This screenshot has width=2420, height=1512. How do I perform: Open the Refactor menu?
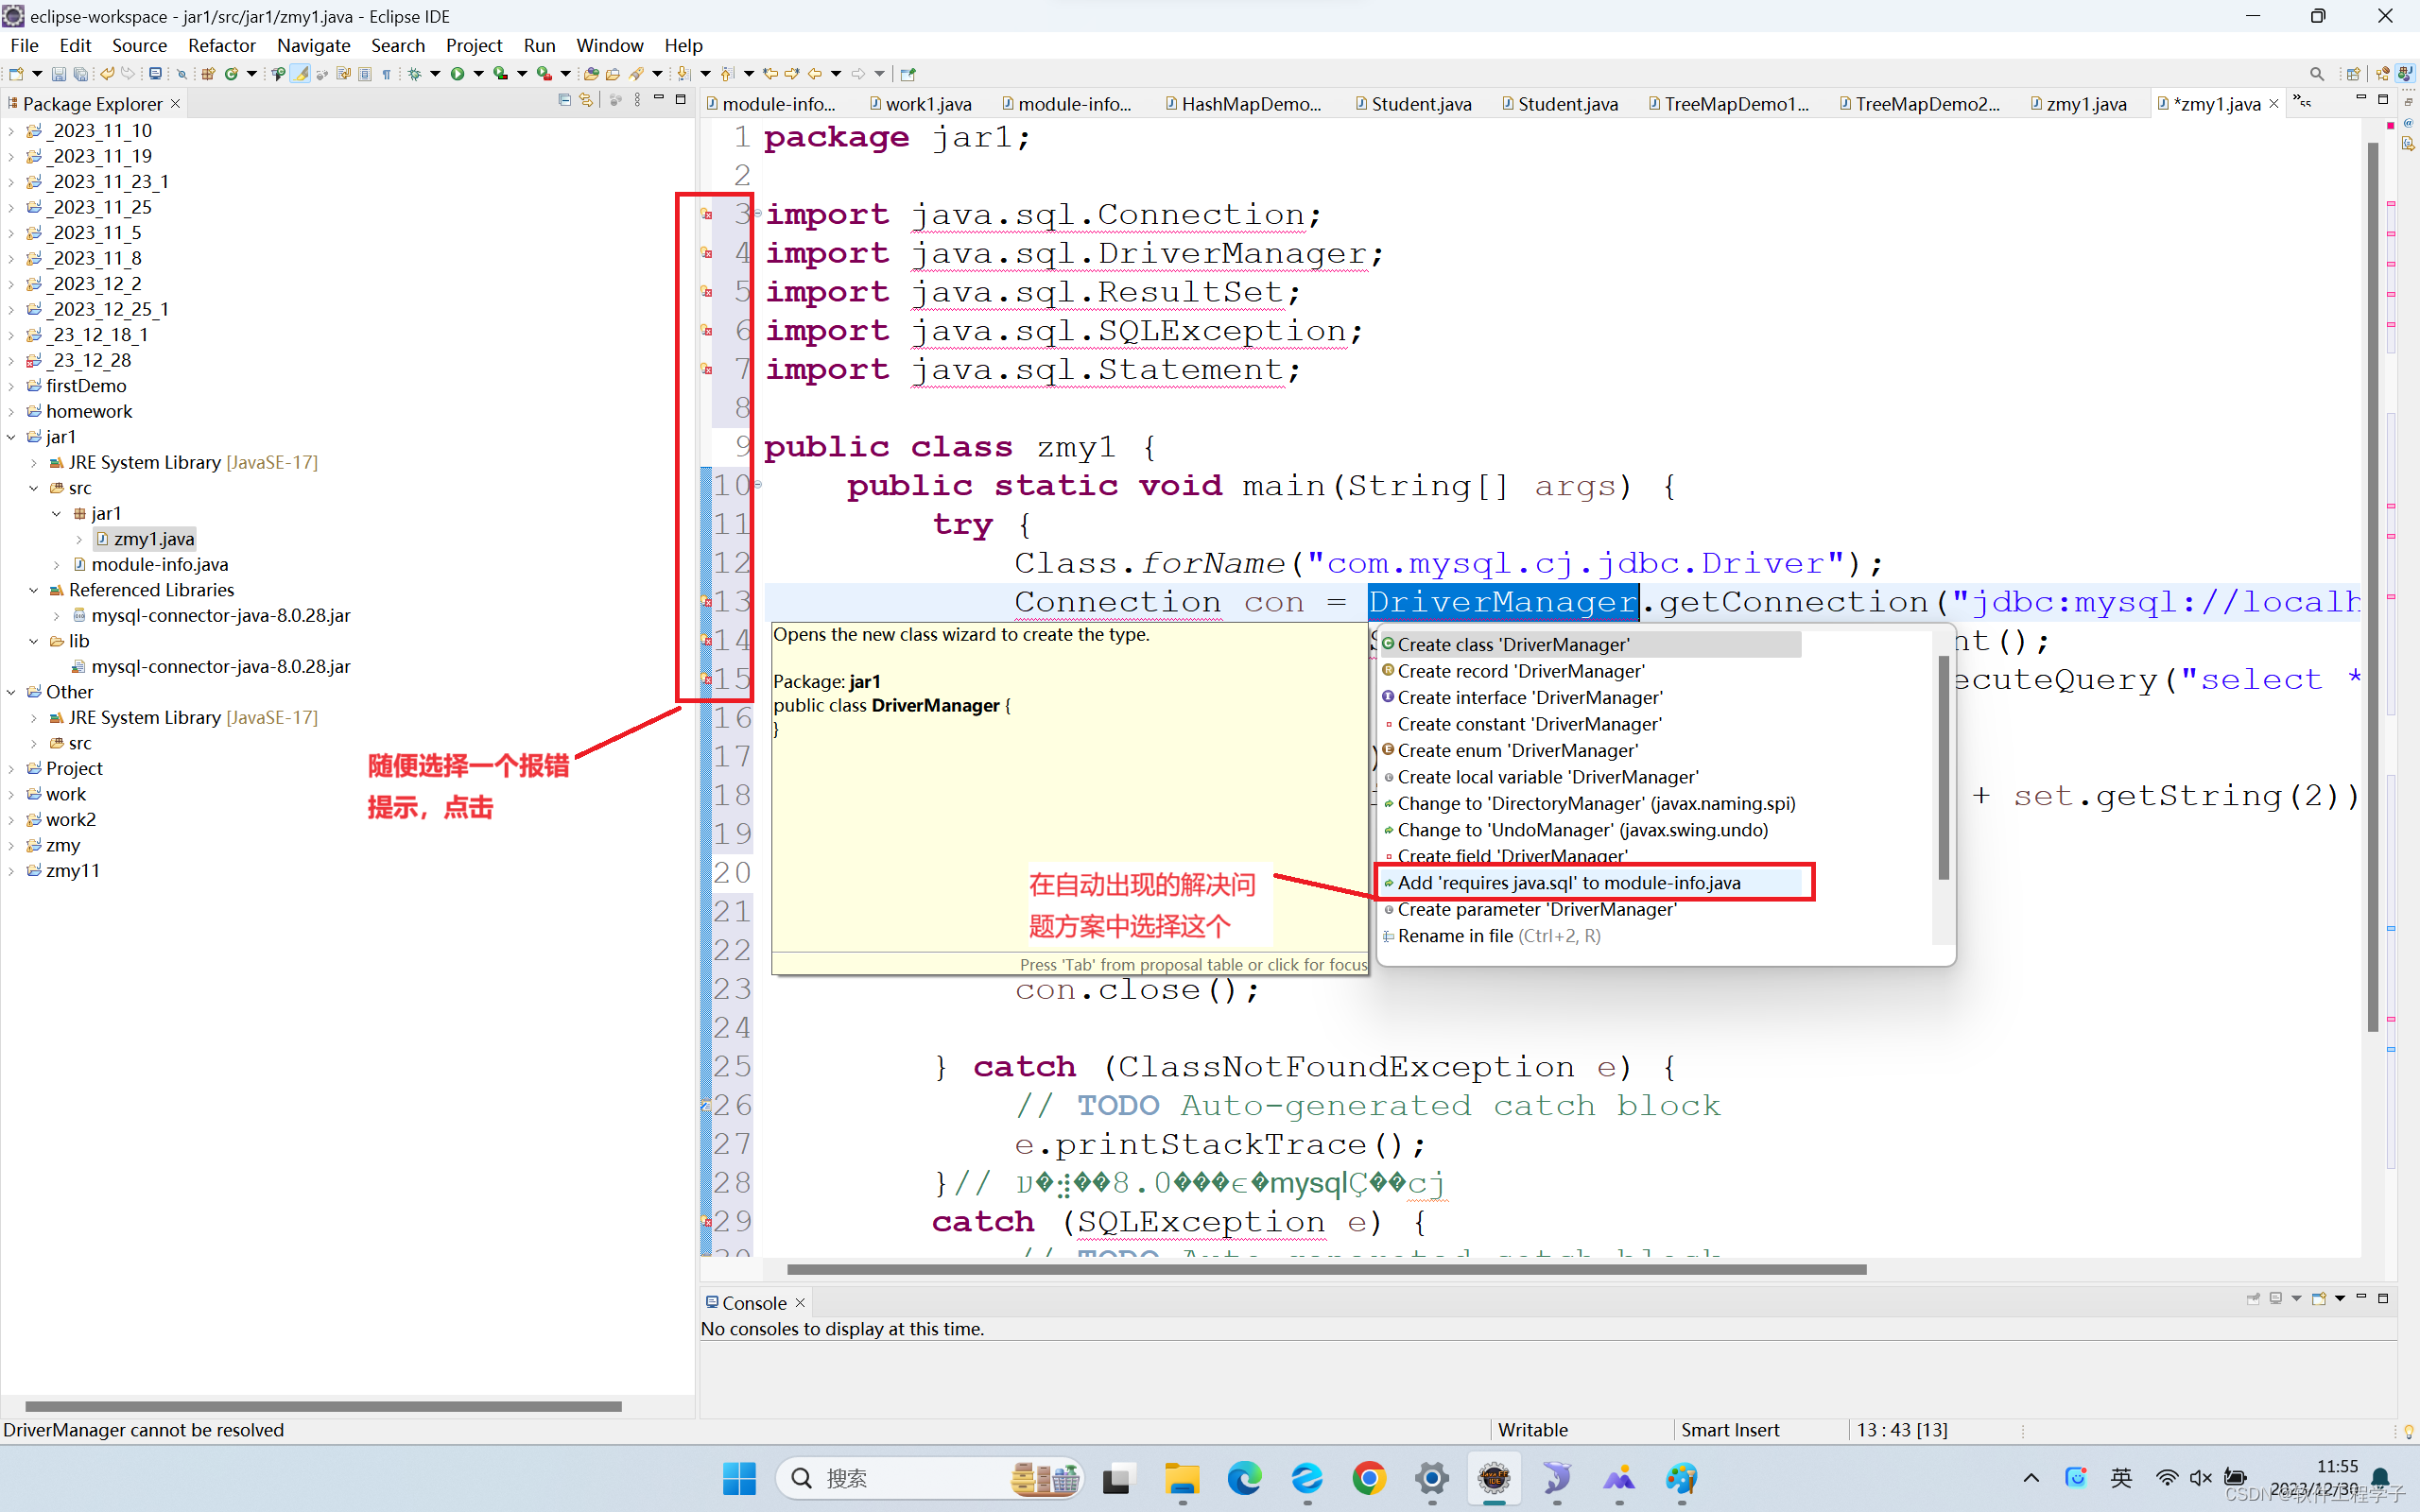(x=221, y=45)
